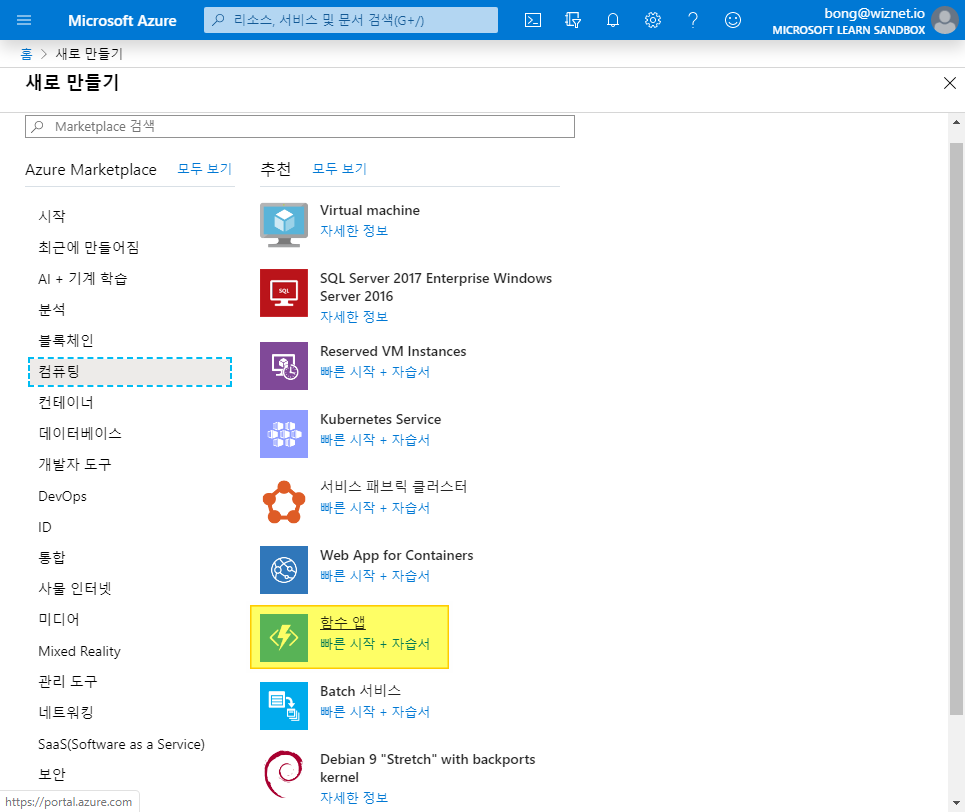
Task: Select the AI + 기계 학습 category
Action: pyautogui.click(x=82, y=278)
